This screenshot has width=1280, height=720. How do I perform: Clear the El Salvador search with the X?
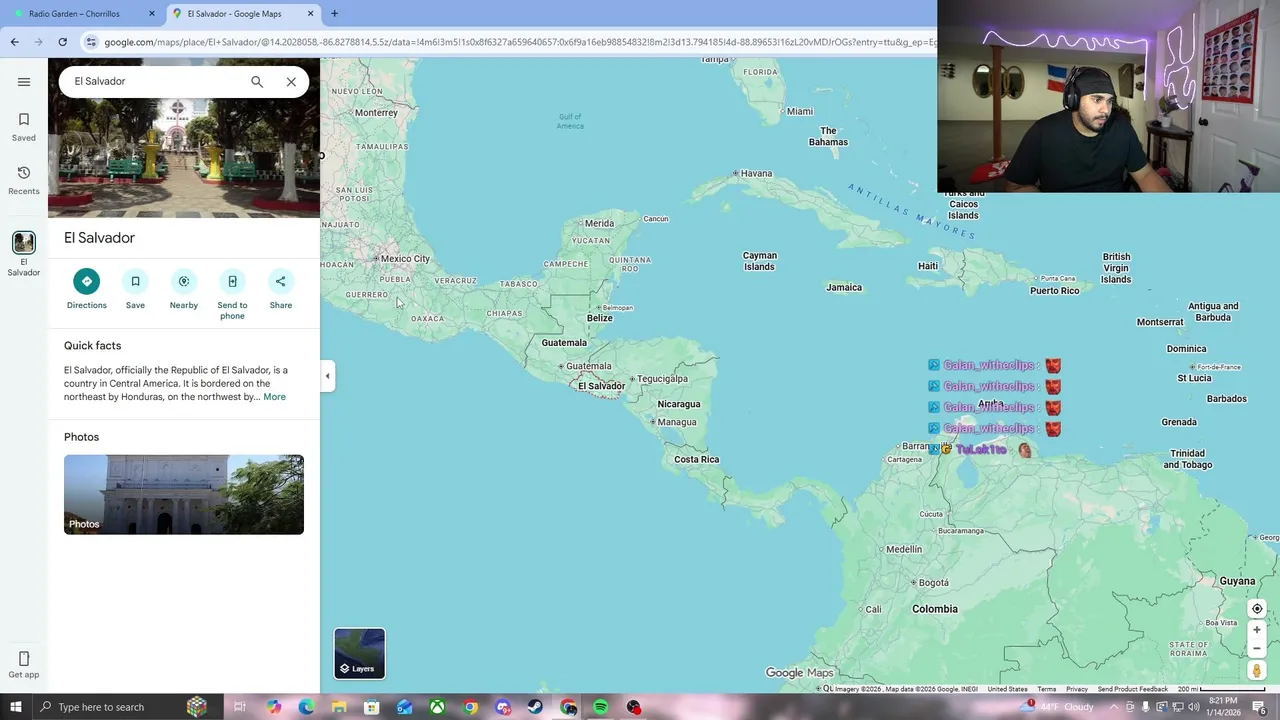[291, 82]
